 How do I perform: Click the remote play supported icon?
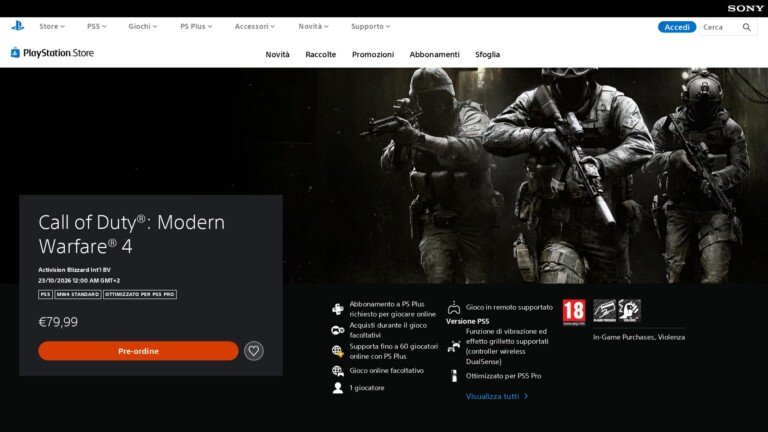click(x=454, y=308)
